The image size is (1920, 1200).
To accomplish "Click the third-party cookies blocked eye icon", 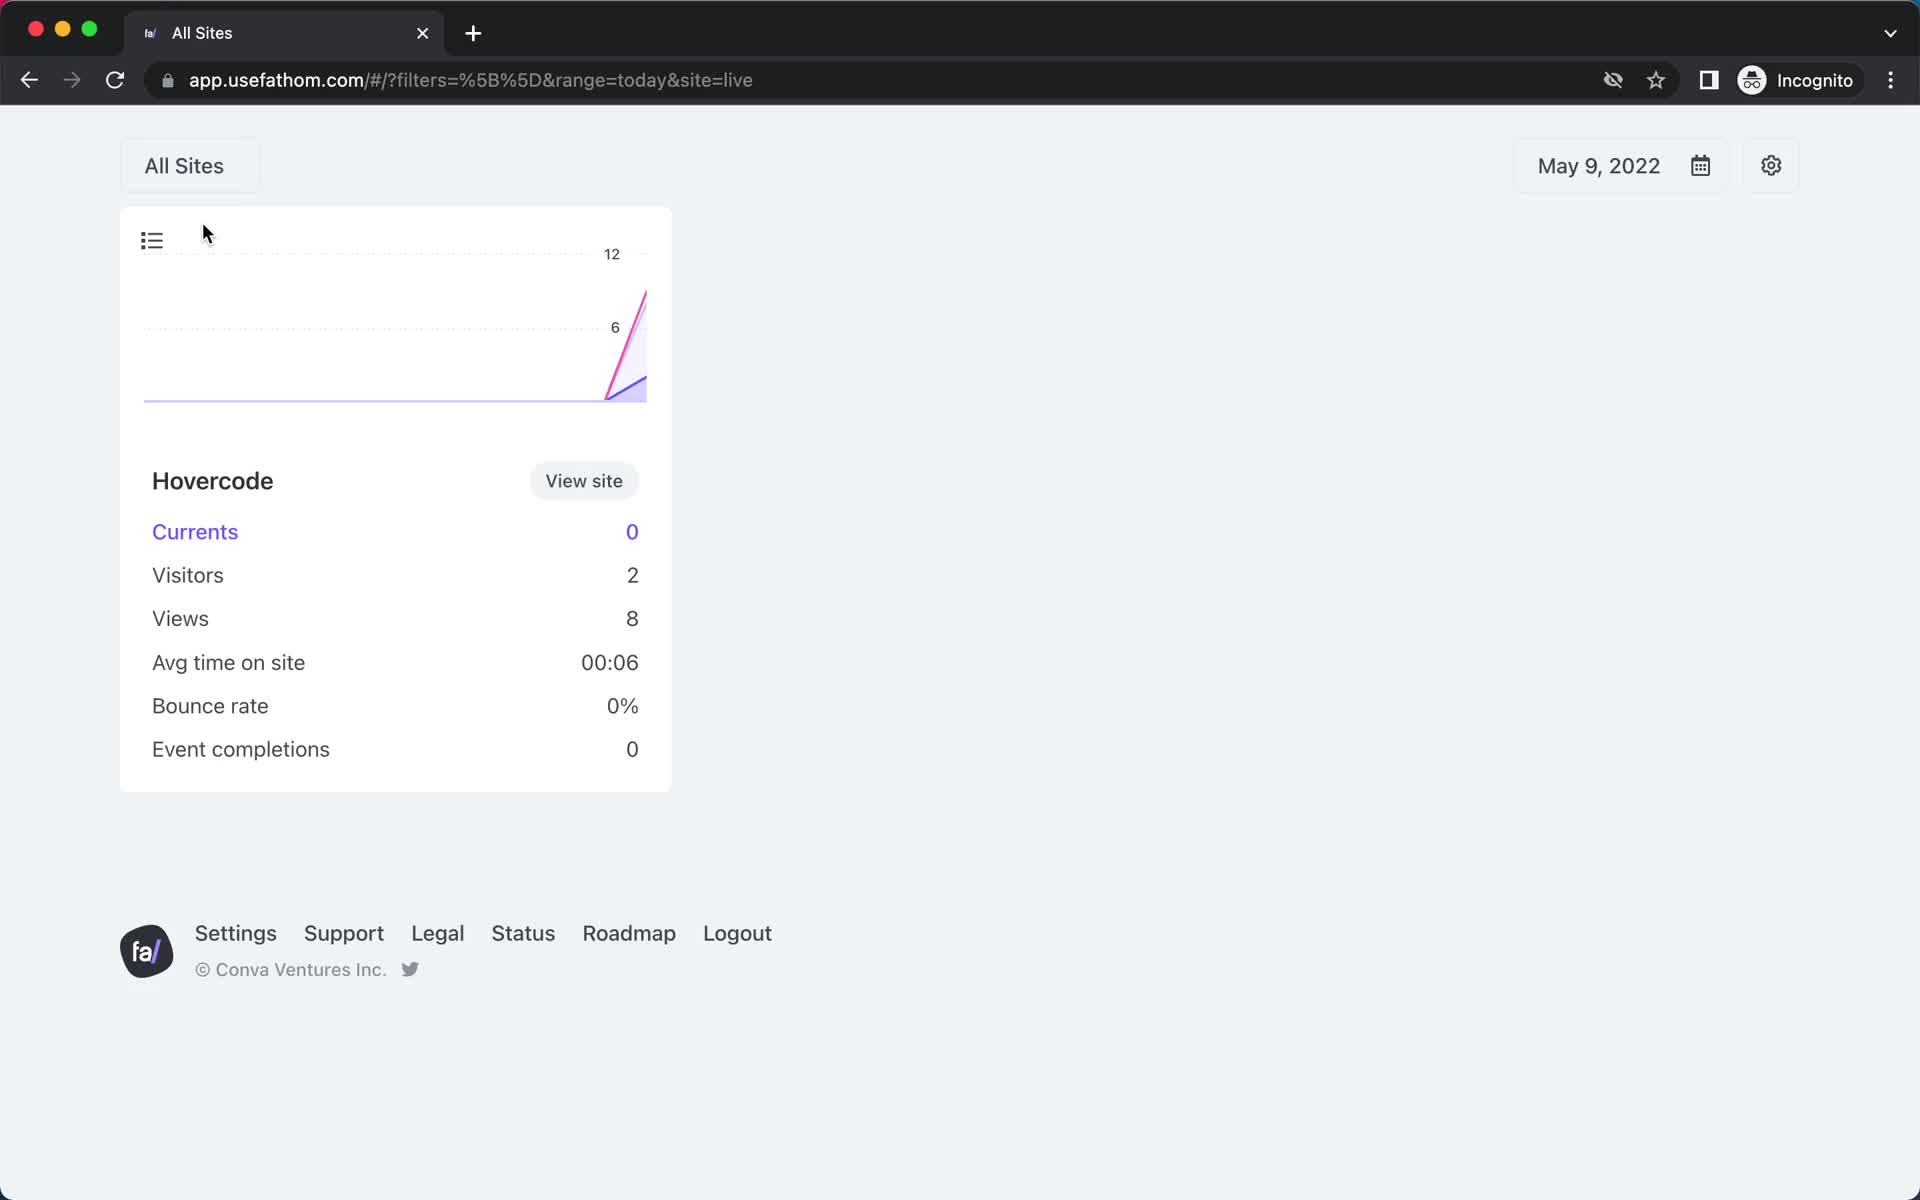I will pyautogui.click(x=1613, y=80).
